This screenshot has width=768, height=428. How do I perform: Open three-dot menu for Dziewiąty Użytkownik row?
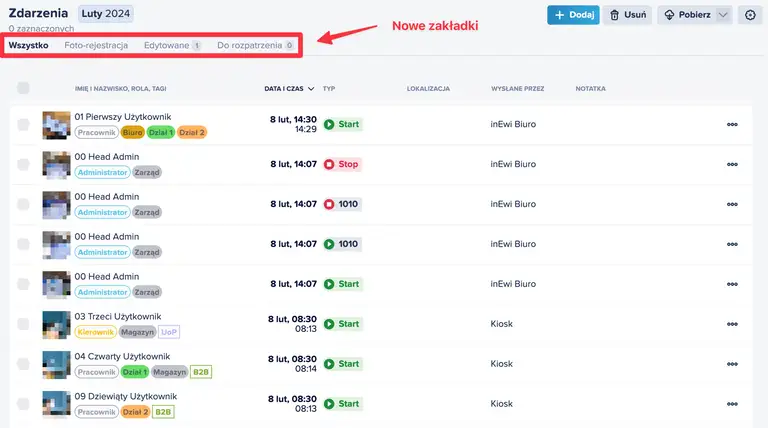732,404
